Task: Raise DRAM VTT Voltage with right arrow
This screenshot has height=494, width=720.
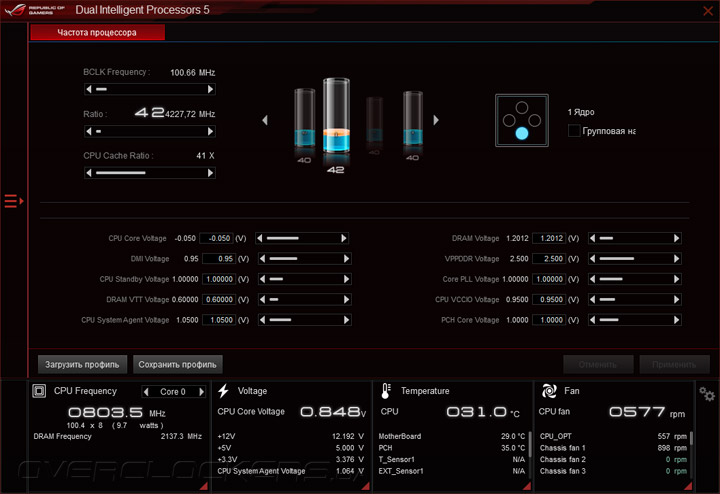Action: (x=346, y=299)
